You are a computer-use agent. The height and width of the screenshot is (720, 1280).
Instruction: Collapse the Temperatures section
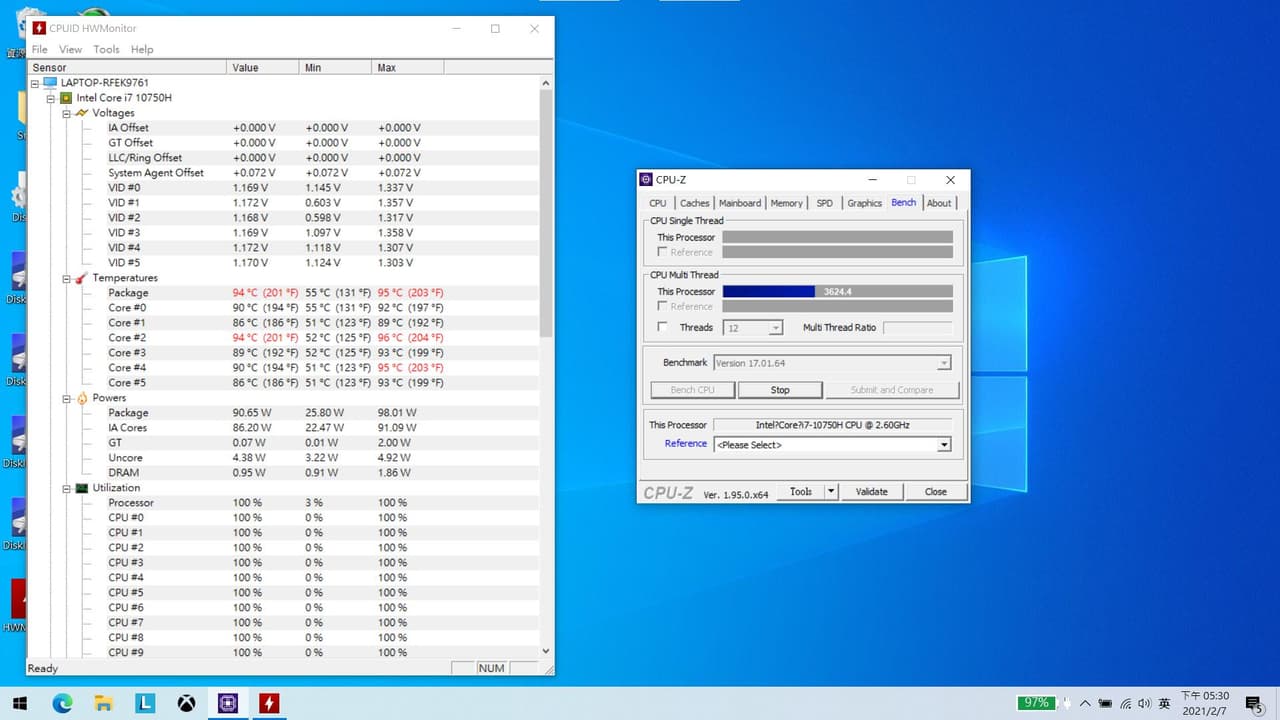67,278
